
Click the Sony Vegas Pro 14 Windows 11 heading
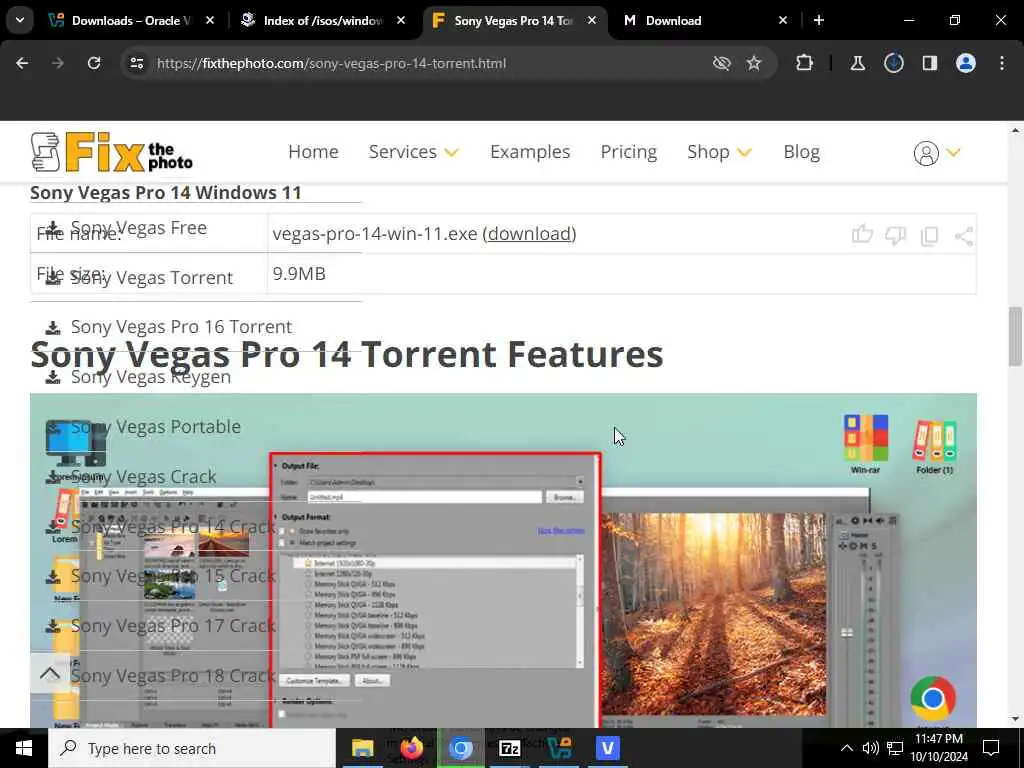click(166, 193)
